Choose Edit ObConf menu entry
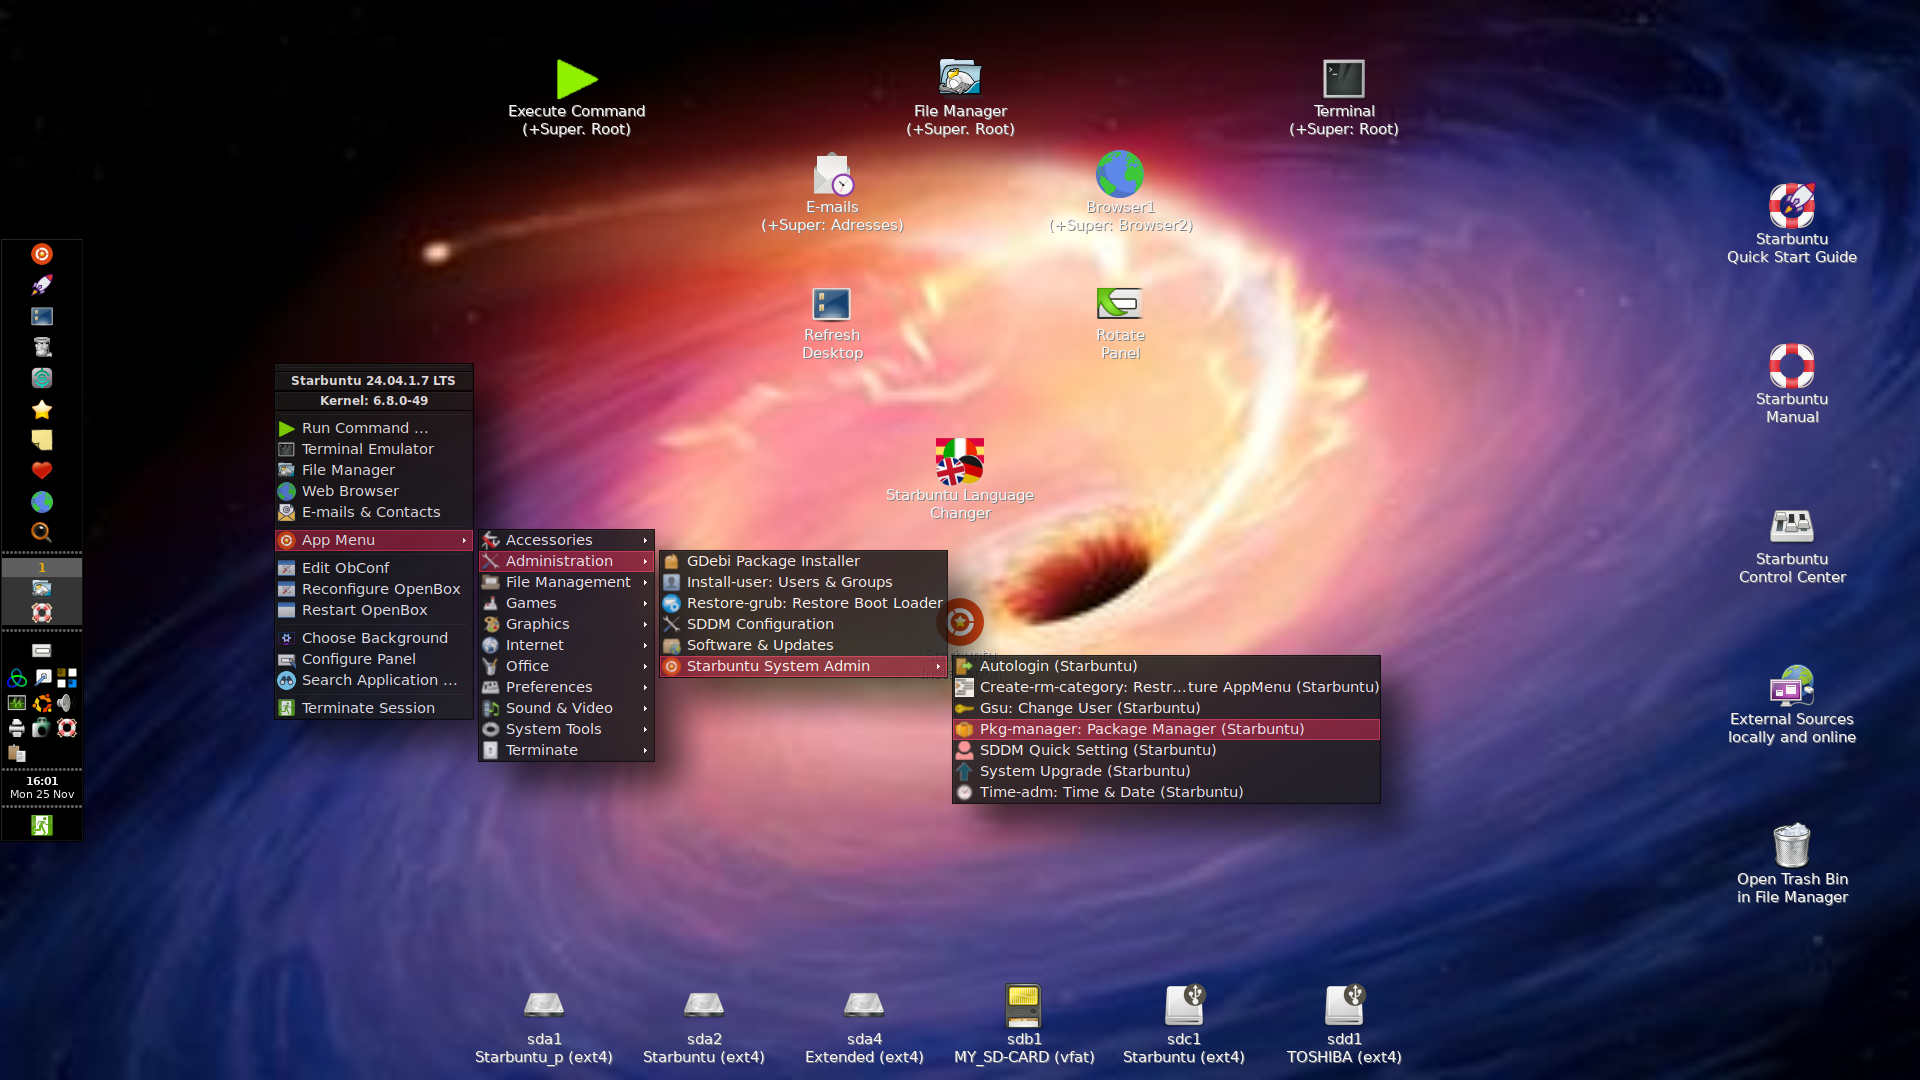Viewport: 1920px width, 1080px height. coord(374,568)
